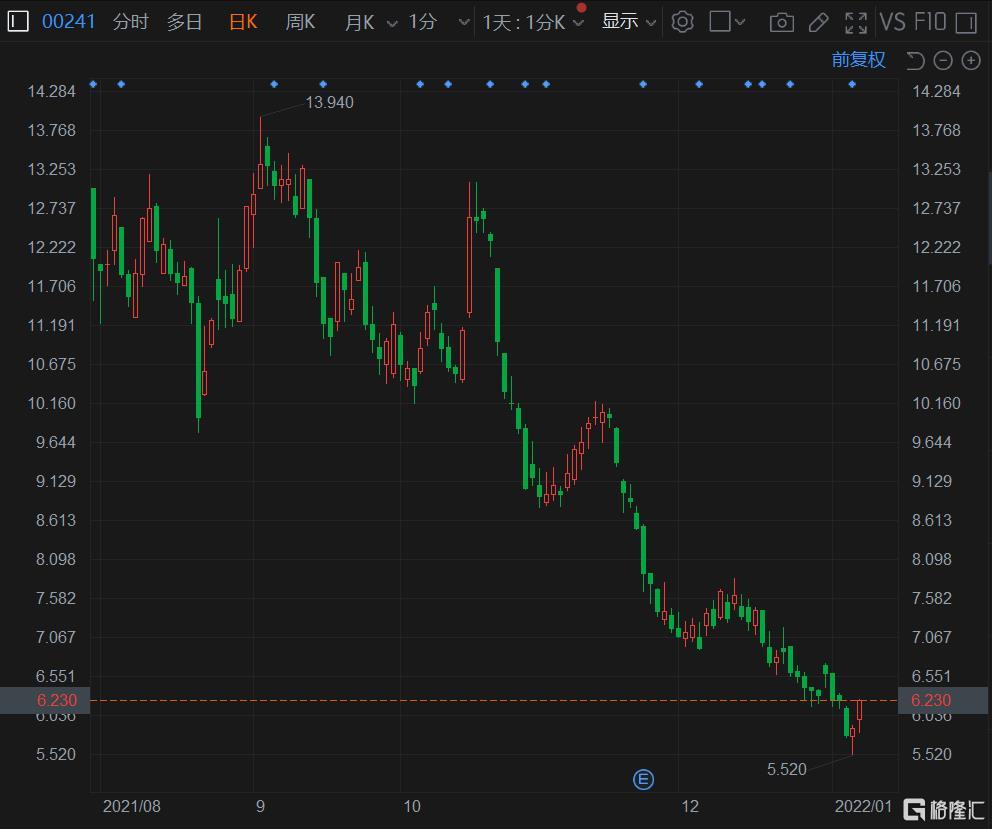The image size is (992, 829).
Task: Select the 日K daily chart tab
Action: [243, 21]
